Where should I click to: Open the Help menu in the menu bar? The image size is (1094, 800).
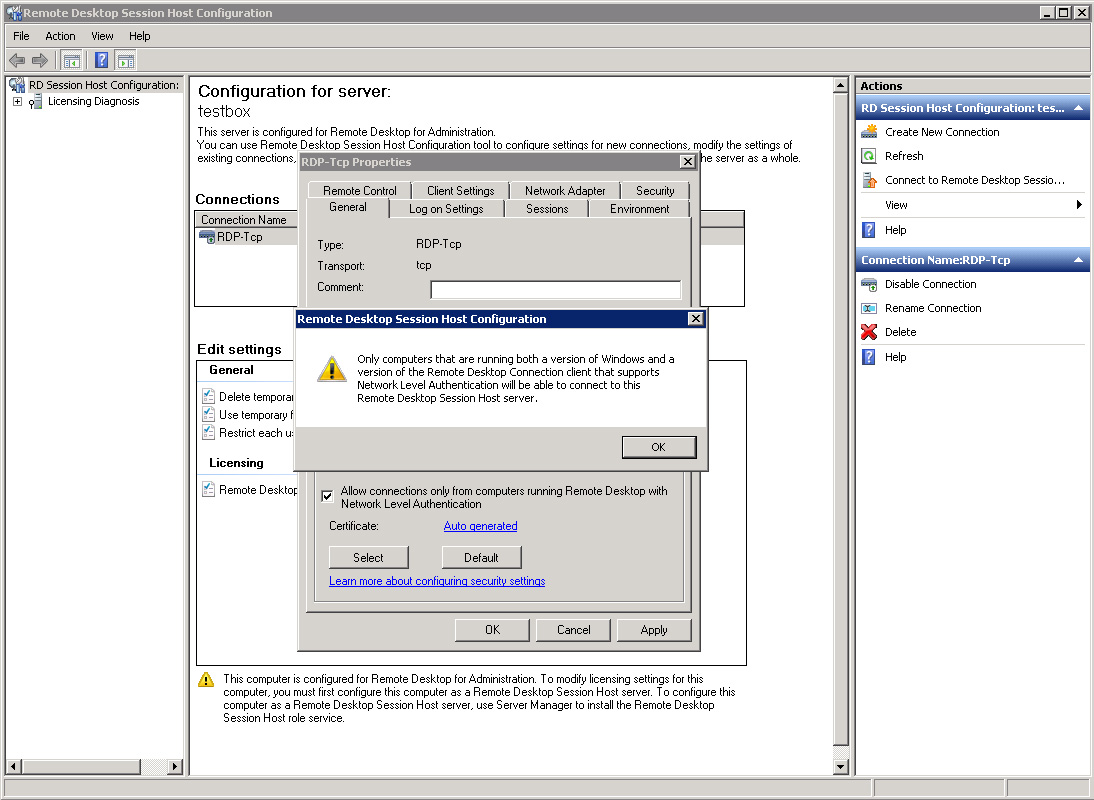pos(140,36)
